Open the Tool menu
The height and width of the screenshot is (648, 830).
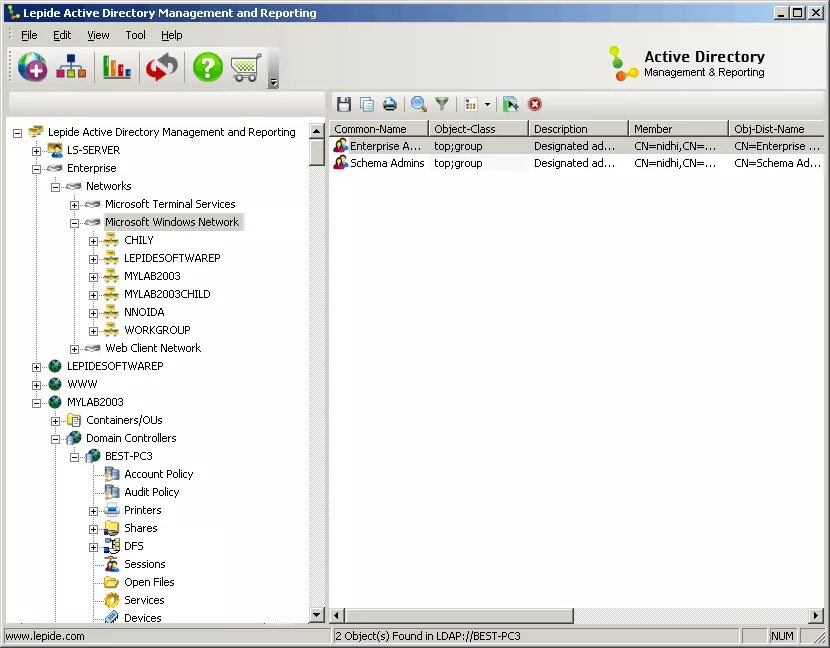[x=135, y=35]
